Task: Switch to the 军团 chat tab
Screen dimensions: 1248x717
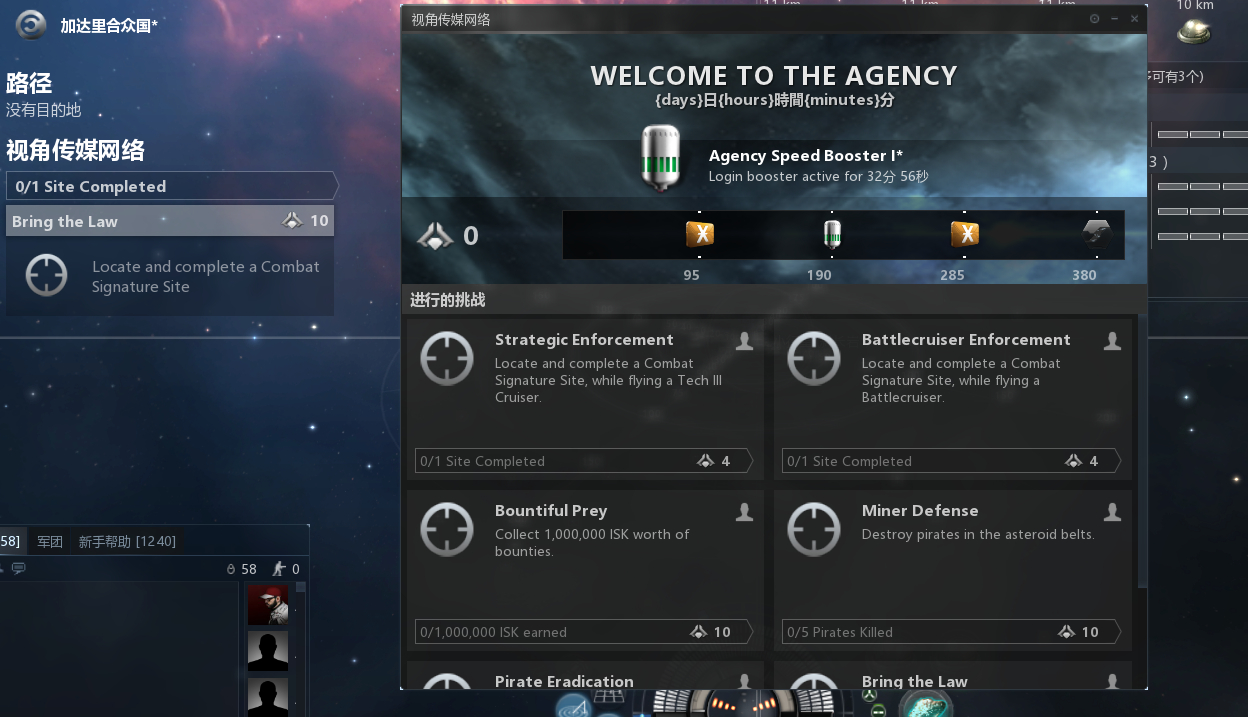Action: 50,542
